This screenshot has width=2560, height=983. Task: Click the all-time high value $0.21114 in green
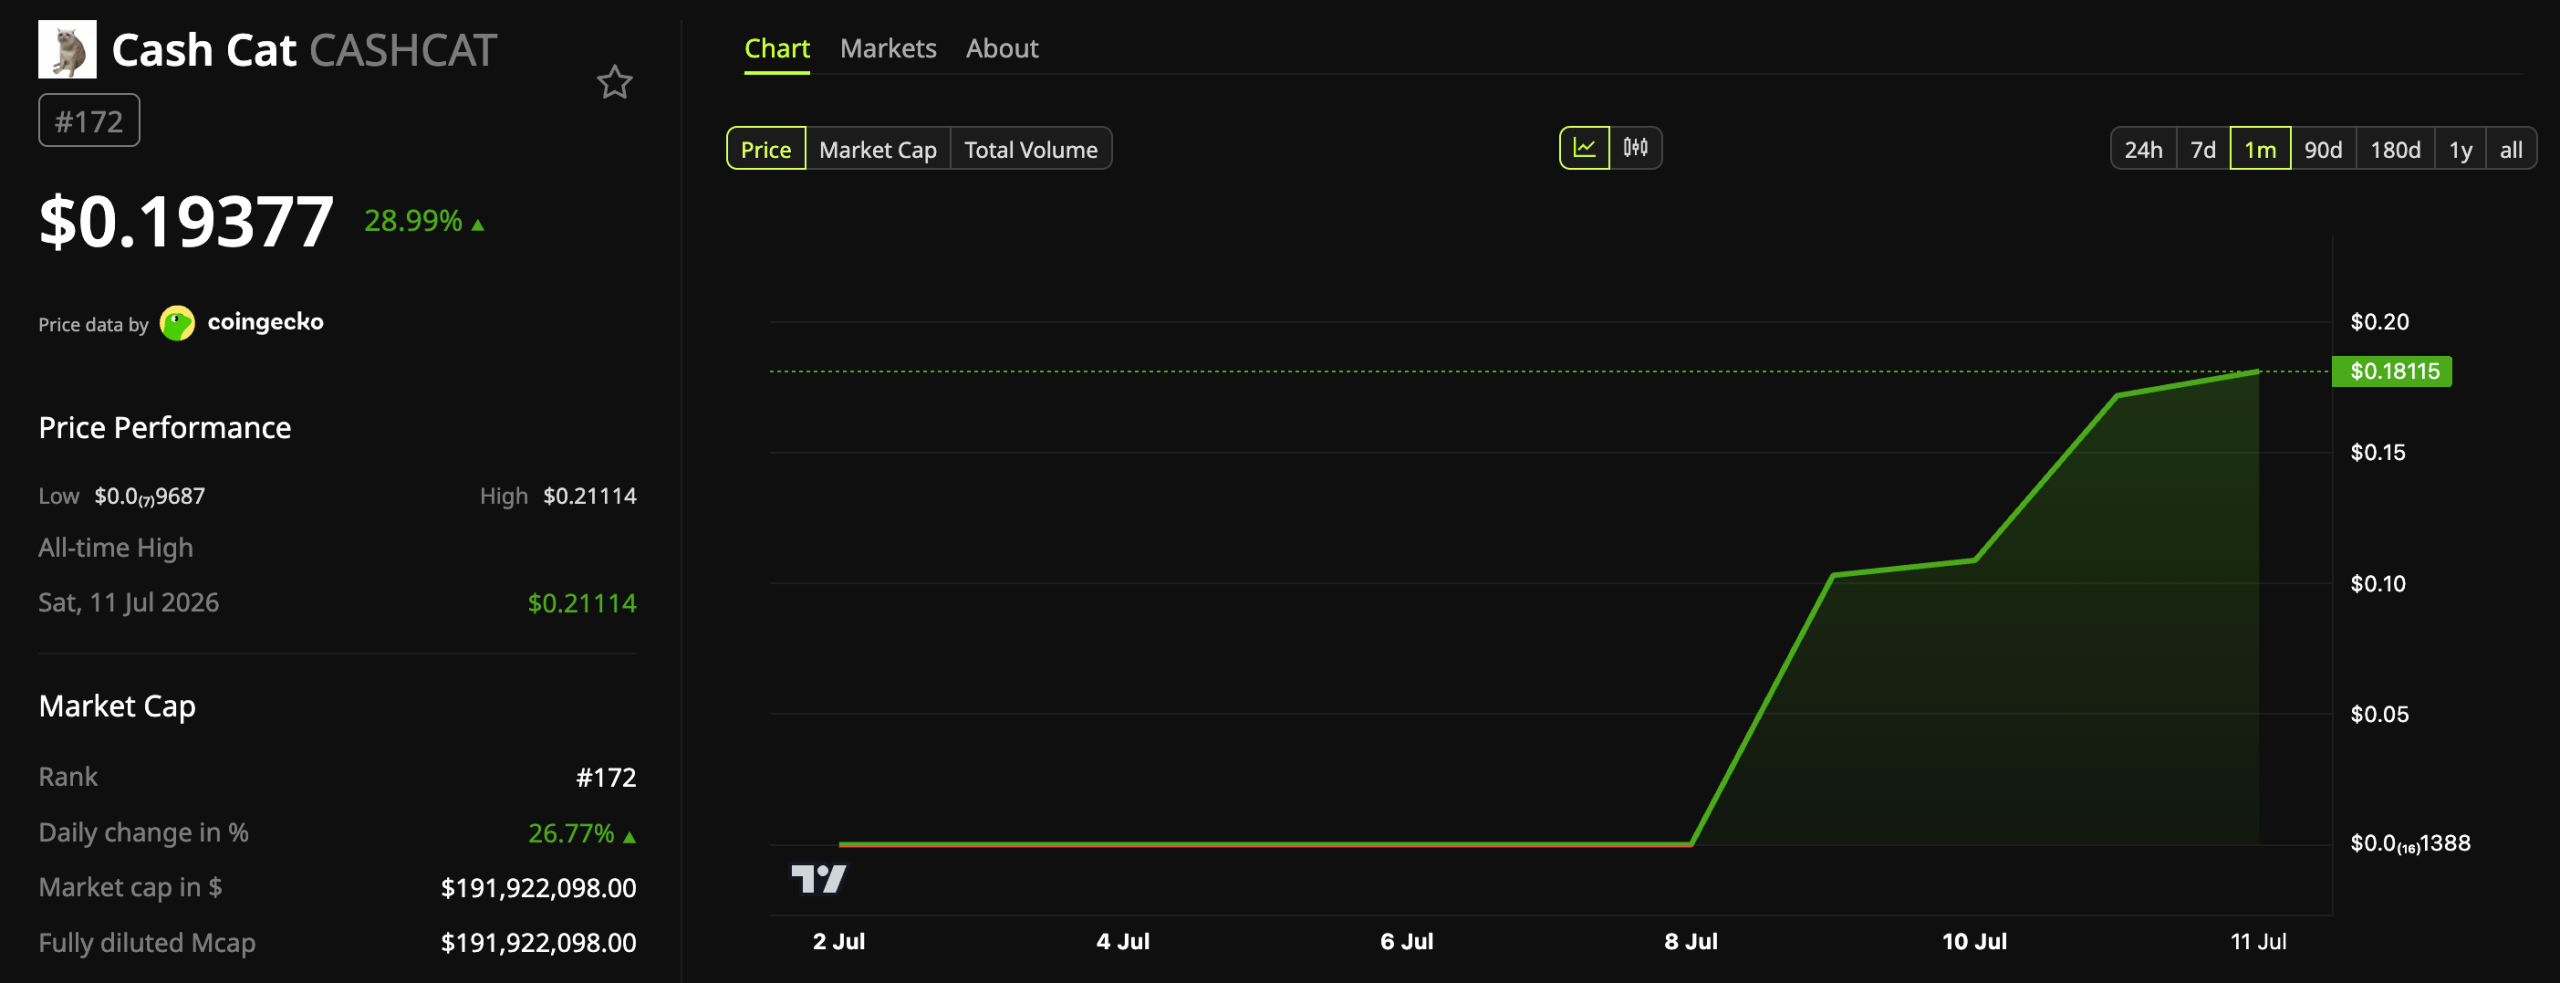582,603
